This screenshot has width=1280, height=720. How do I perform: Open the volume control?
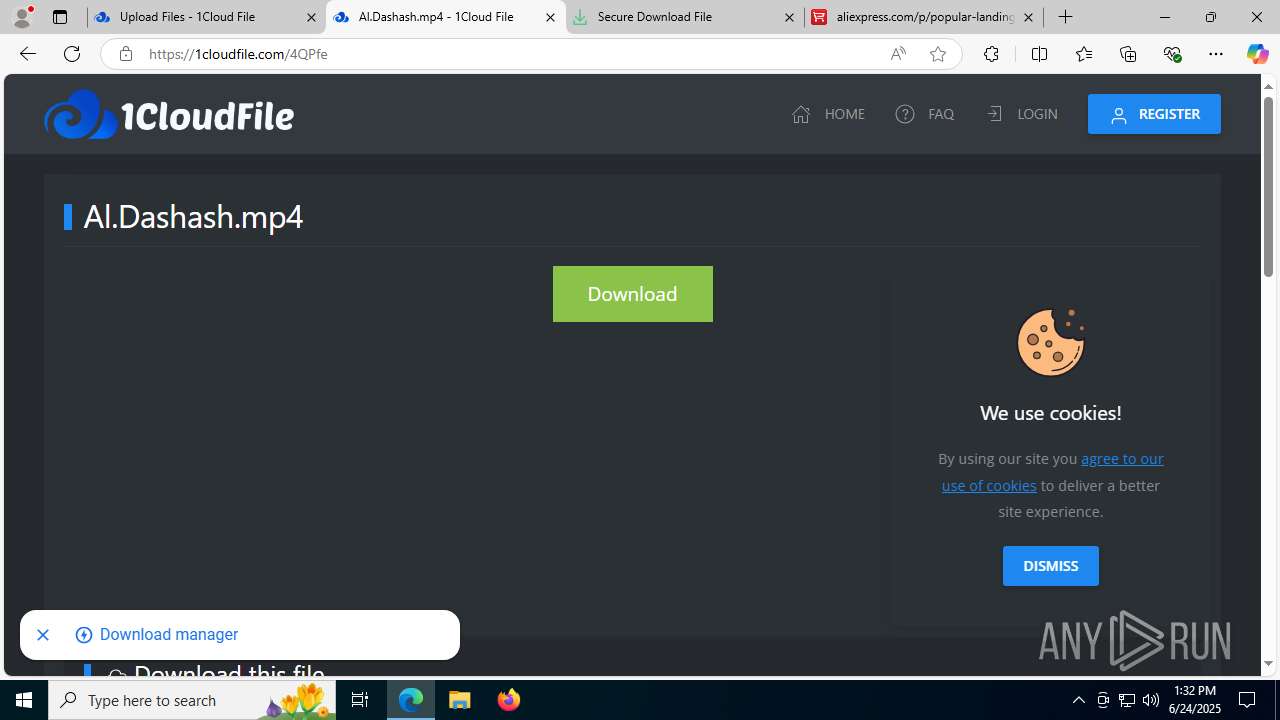pos(1151,700)
